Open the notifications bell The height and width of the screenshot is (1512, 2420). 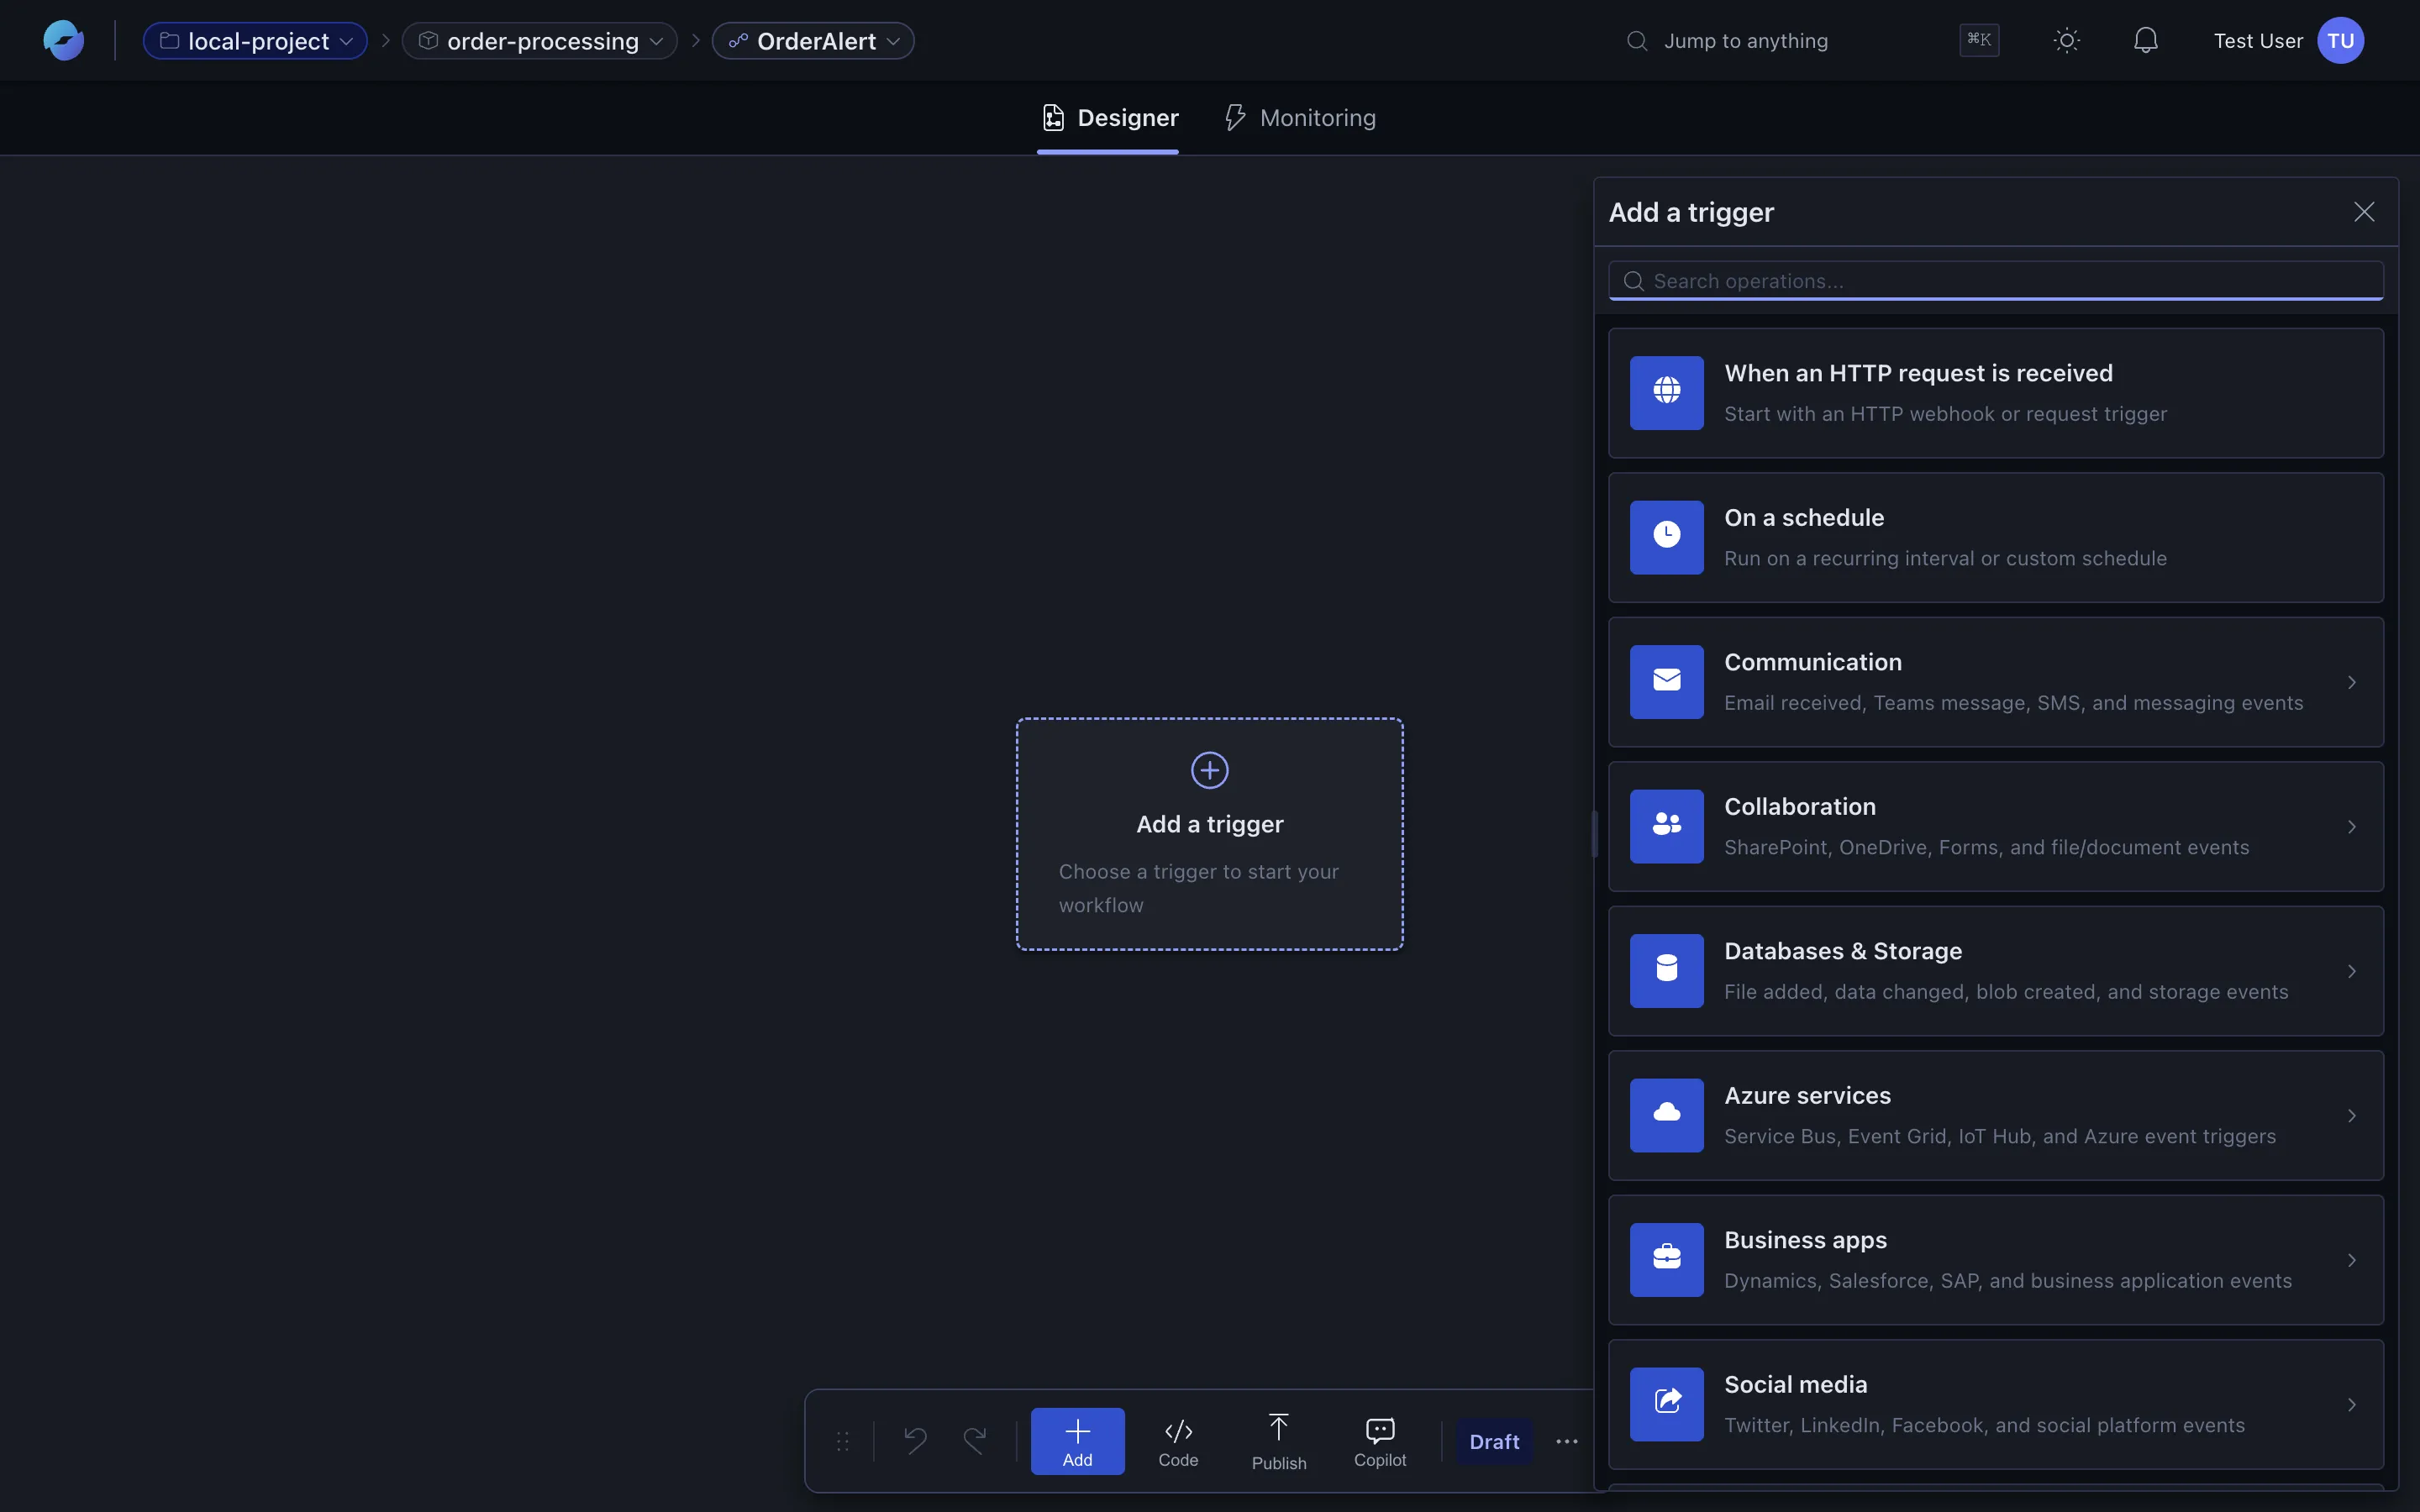click(2145, 41)
